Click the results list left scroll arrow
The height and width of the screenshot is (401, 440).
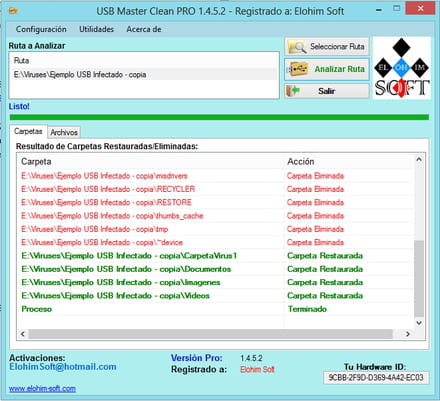click(x=23, y=334)
